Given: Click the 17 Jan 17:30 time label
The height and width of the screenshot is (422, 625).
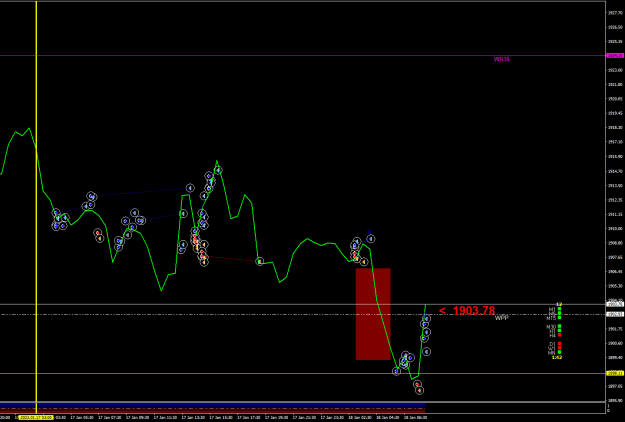Looking at the screenshot, I should click(249, 417).
